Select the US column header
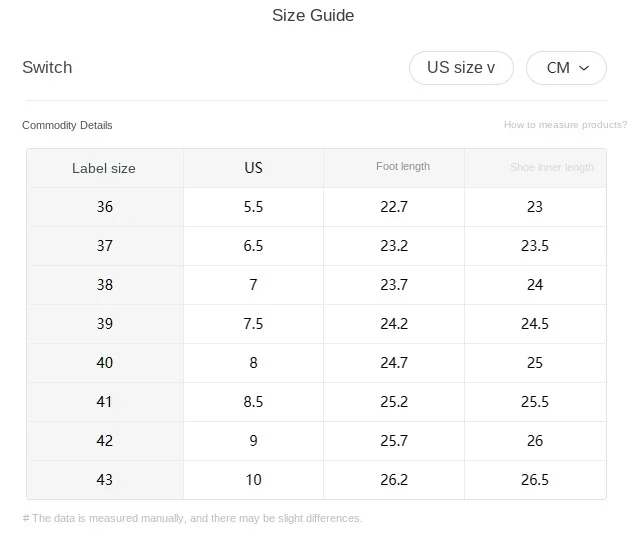 tap(253, 168)
